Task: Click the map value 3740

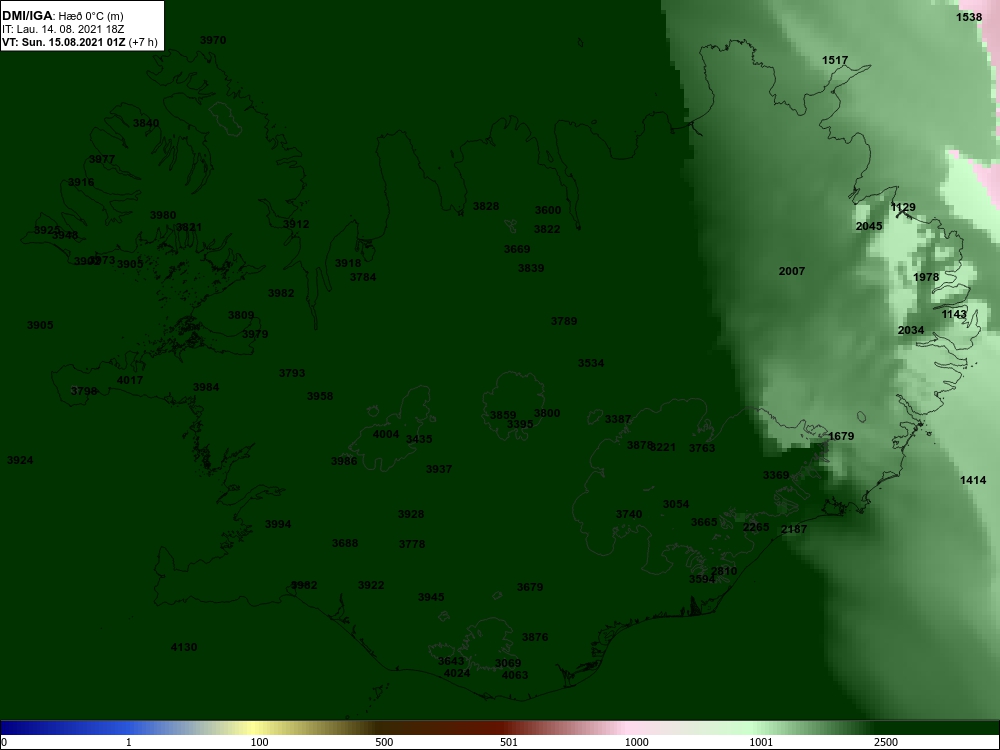Action: tap(629, 515)
